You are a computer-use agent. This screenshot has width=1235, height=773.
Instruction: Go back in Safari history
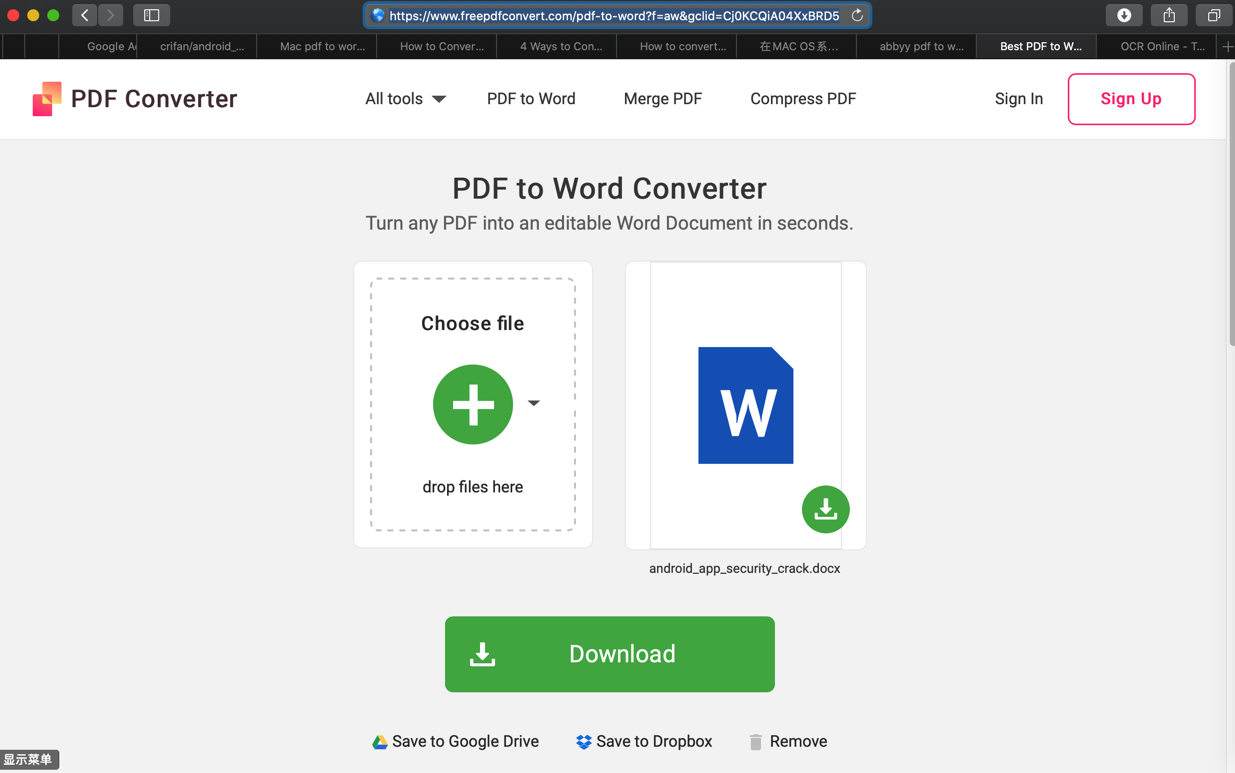coord(85,15)
